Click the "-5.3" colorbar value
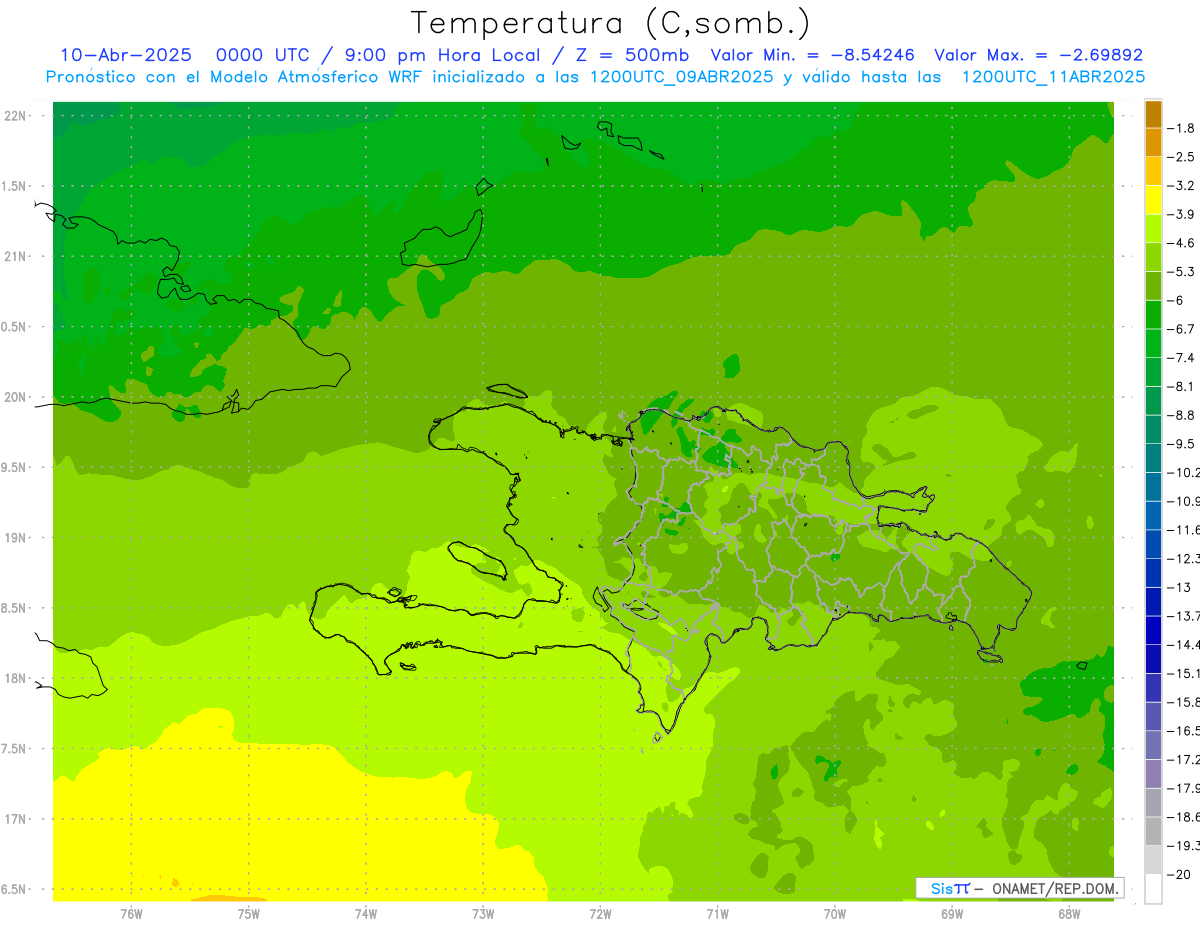Screen dimensions: 1200x927 (x=1182, y=272)
